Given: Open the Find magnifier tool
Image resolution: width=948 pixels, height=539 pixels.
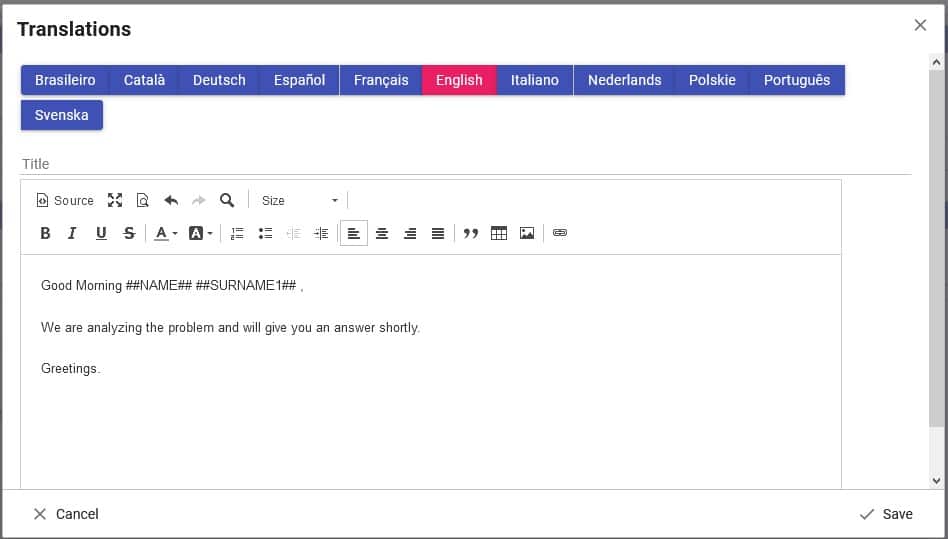Looking at the screenshot, I should [x=227, y=200].
